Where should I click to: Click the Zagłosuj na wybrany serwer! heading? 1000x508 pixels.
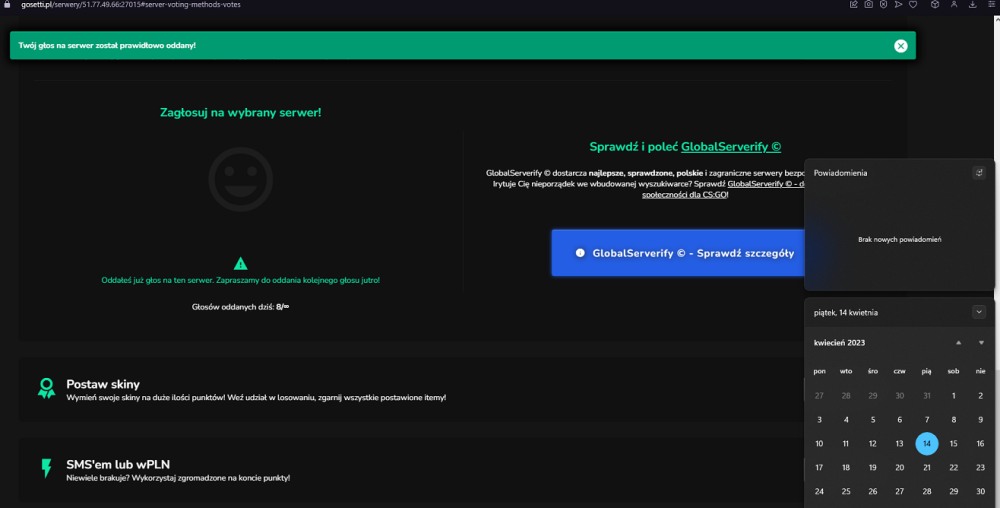[240, 113]
